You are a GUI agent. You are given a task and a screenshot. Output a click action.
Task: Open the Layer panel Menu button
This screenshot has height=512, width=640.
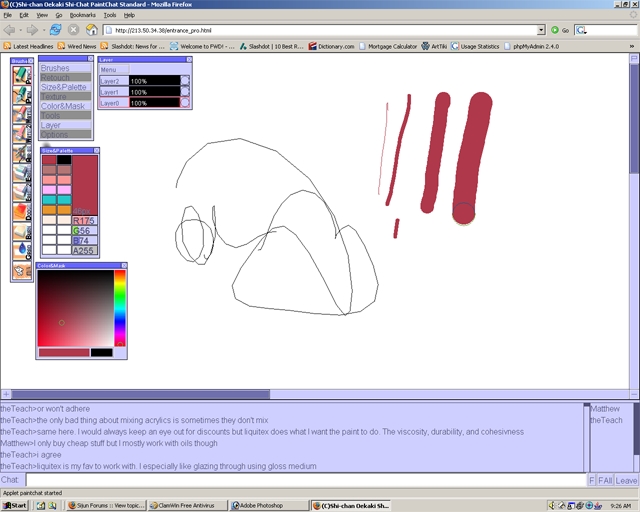pyautogui.click(x=114, y=69)
